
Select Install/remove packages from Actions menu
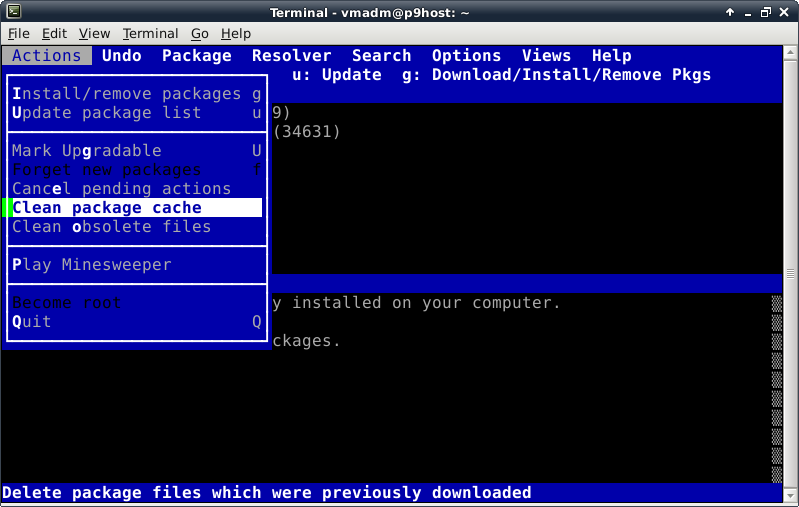pos(127,94)
